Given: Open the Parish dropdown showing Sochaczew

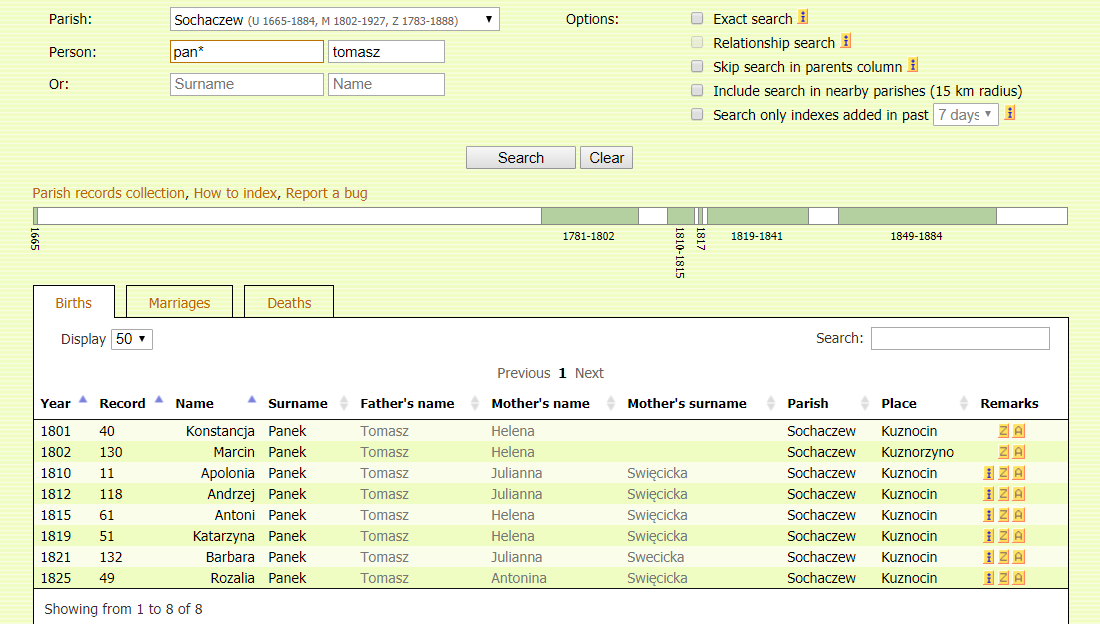Looking at the screenshot, I should pyautogui.click(x=334, y=19).
